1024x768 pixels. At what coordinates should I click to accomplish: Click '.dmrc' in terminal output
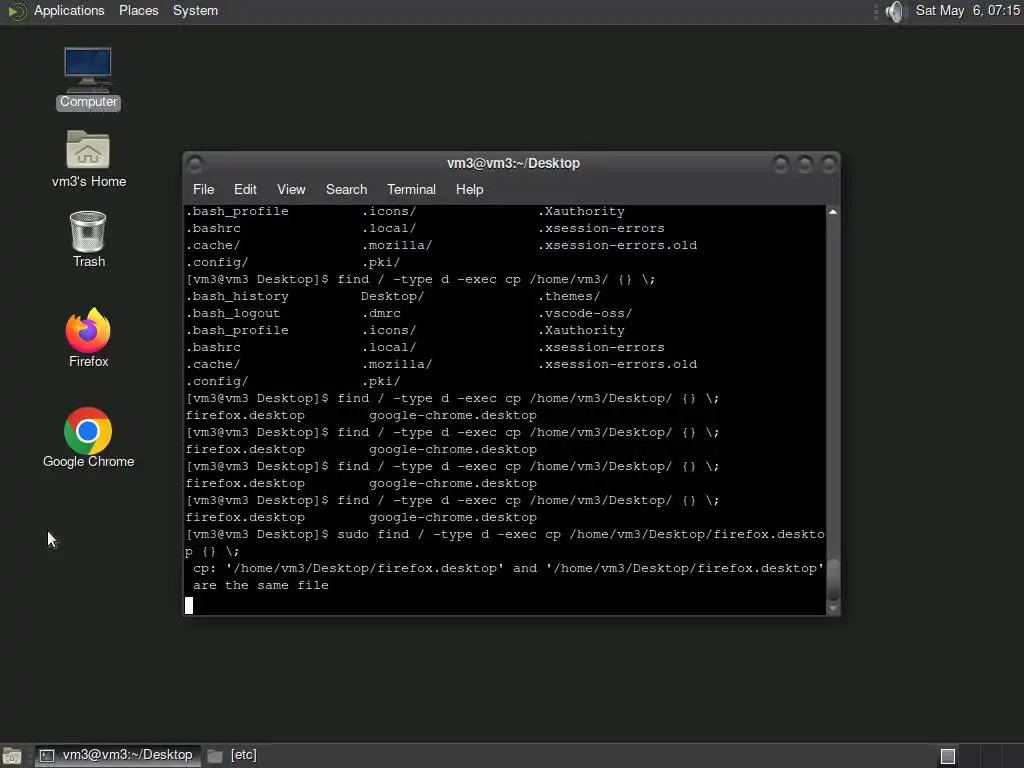pos(381,313)
